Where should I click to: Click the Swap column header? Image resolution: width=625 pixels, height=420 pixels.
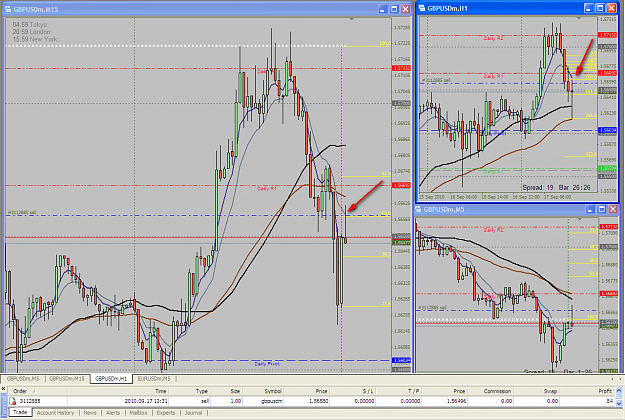pos(537,391)
